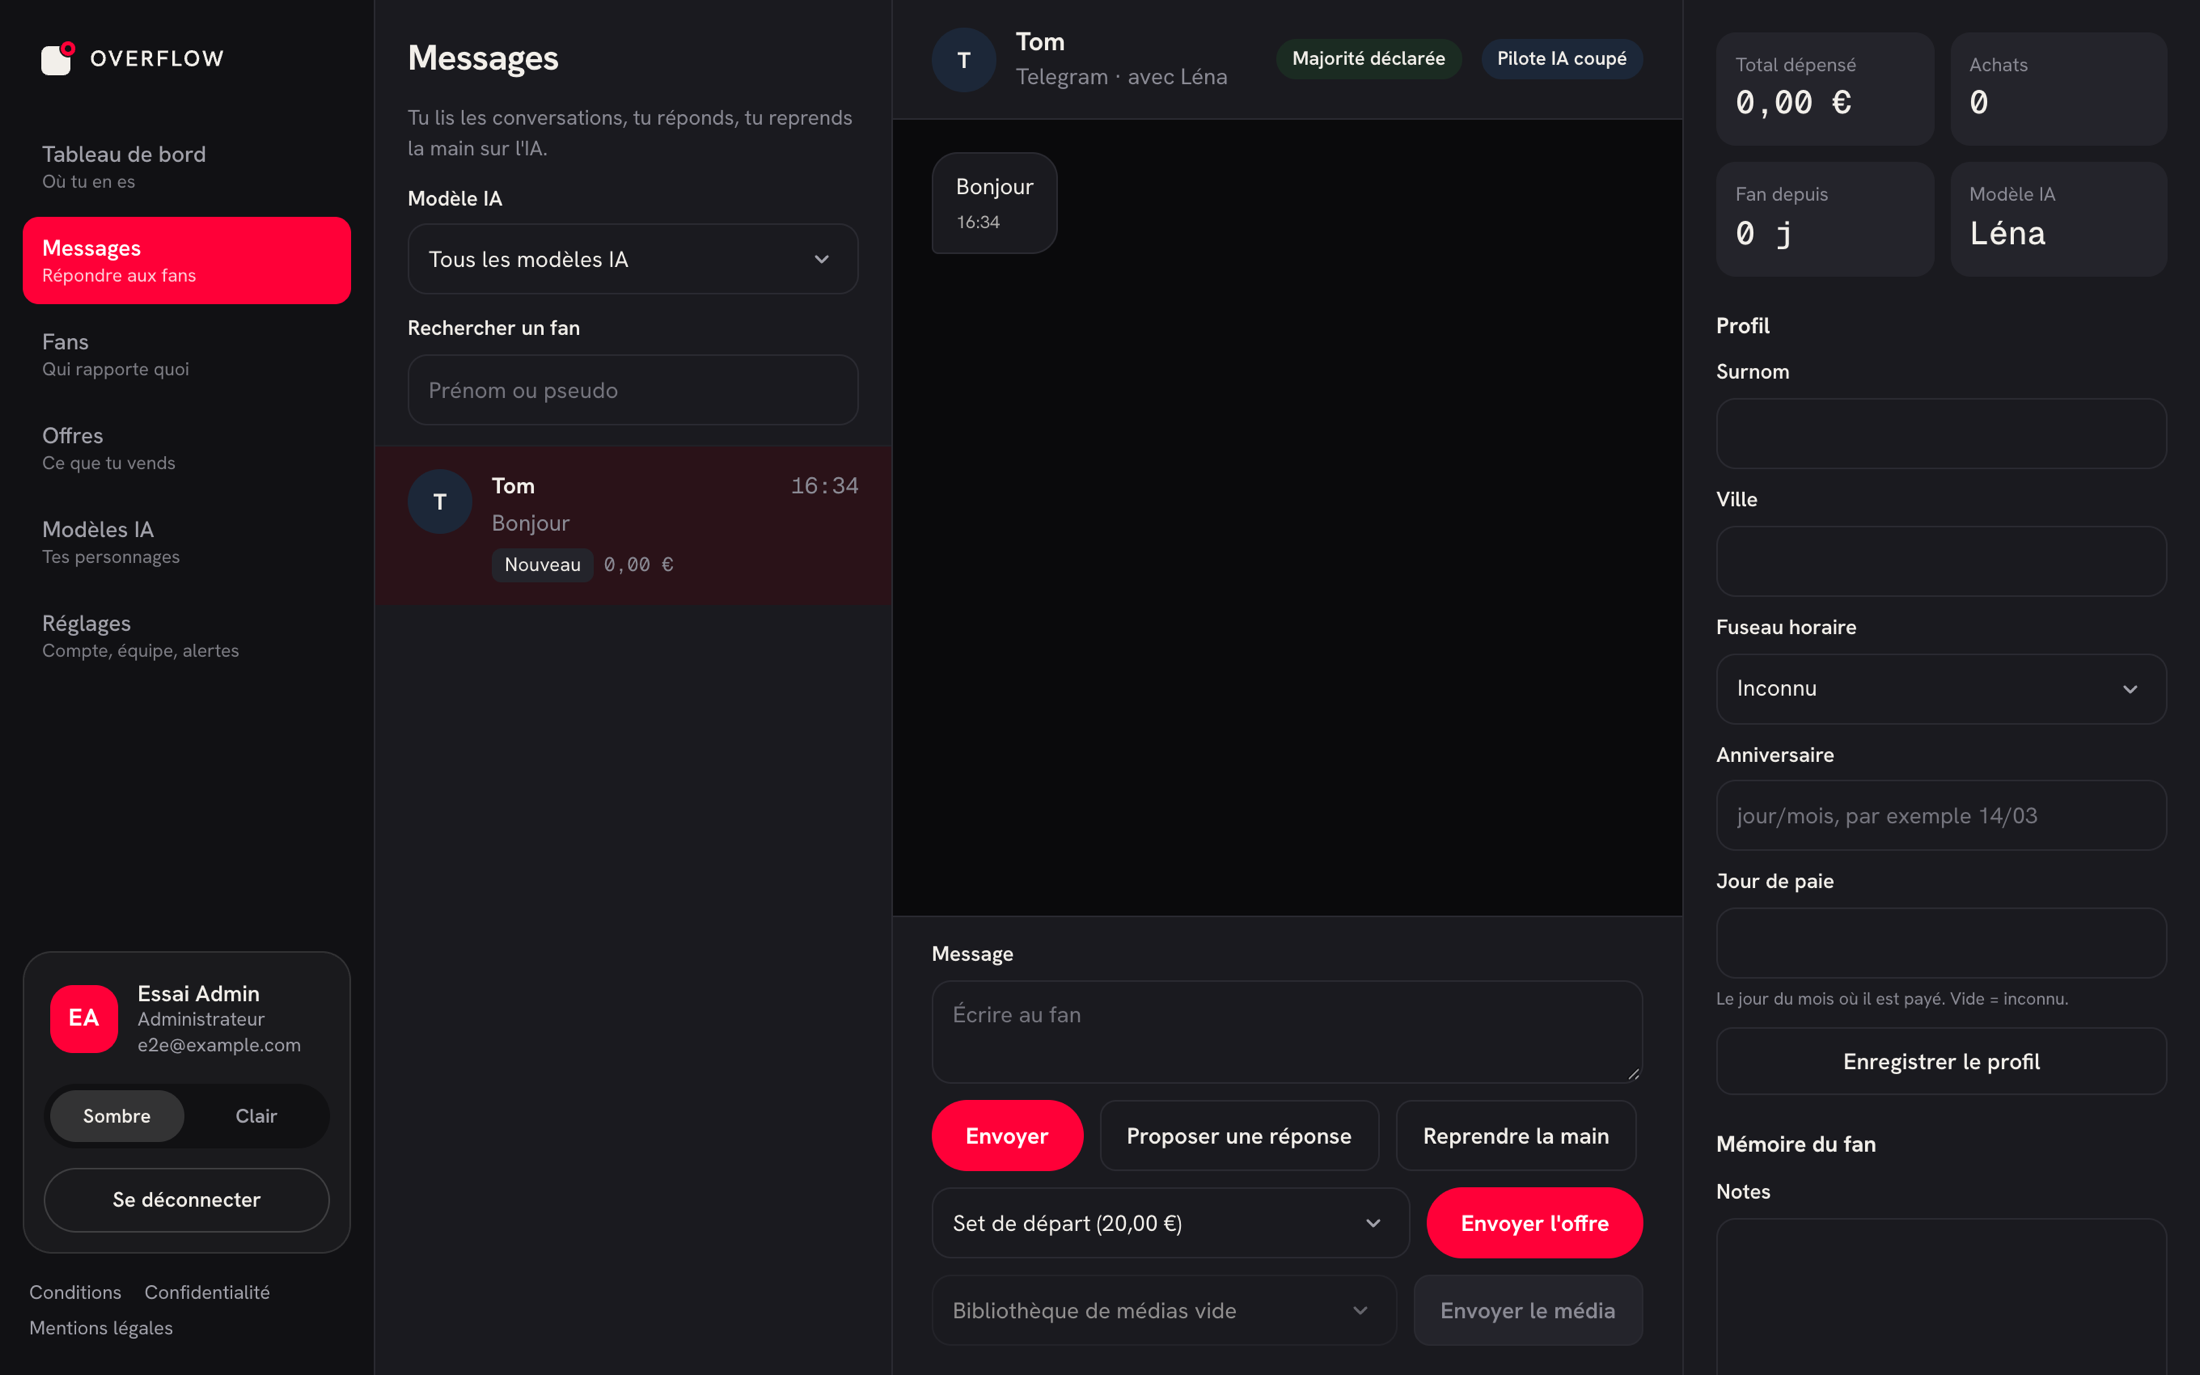Click the Total dépensé card

[x=1824, y=89]
